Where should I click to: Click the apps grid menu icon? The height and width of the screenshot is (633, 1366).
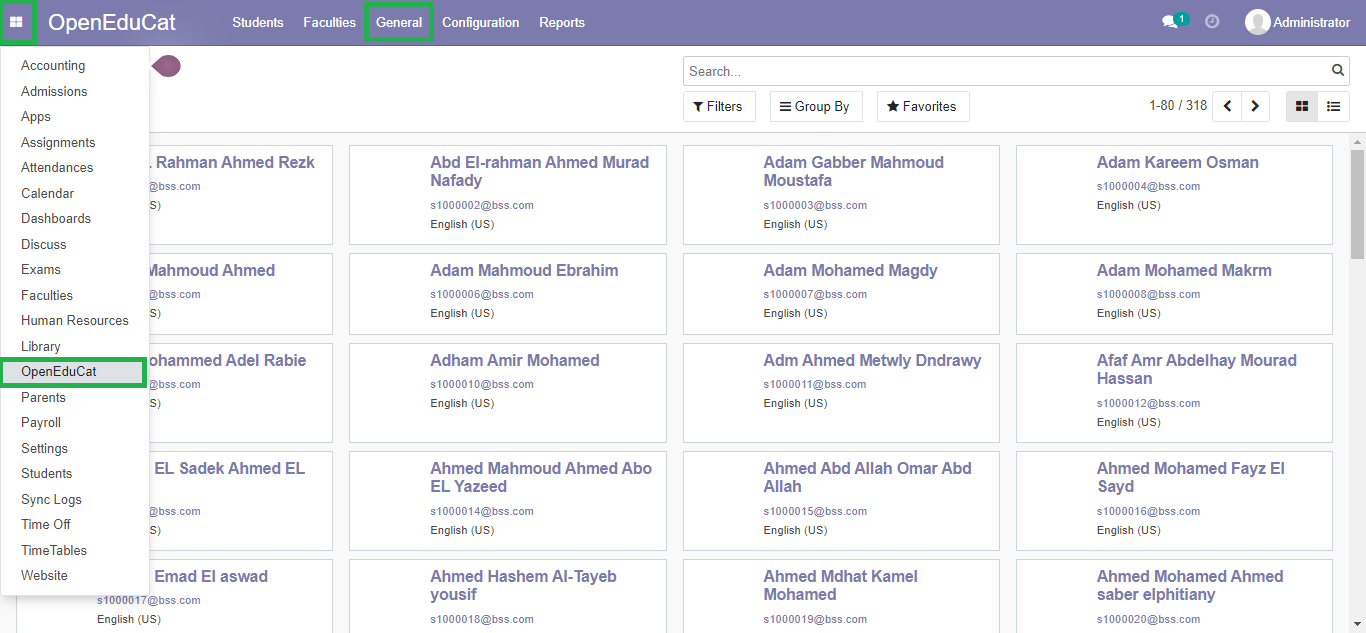16,22
